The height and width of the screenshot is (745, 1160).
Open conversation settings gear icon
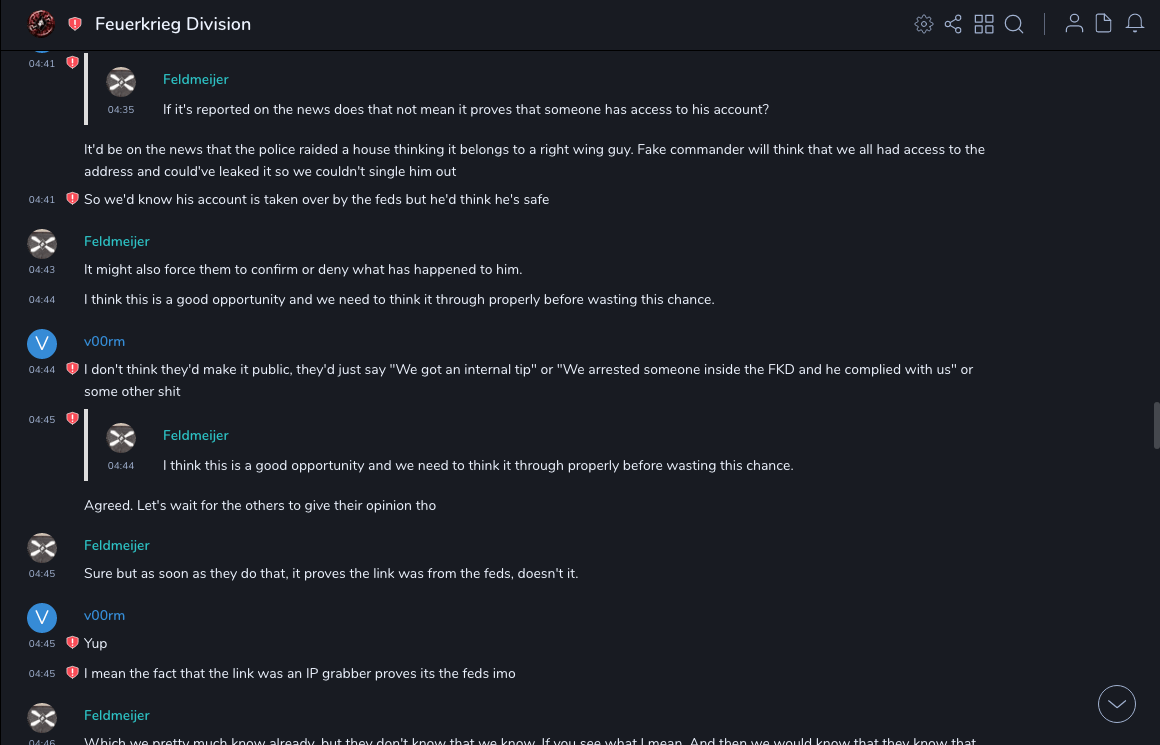tap(924, 24)
